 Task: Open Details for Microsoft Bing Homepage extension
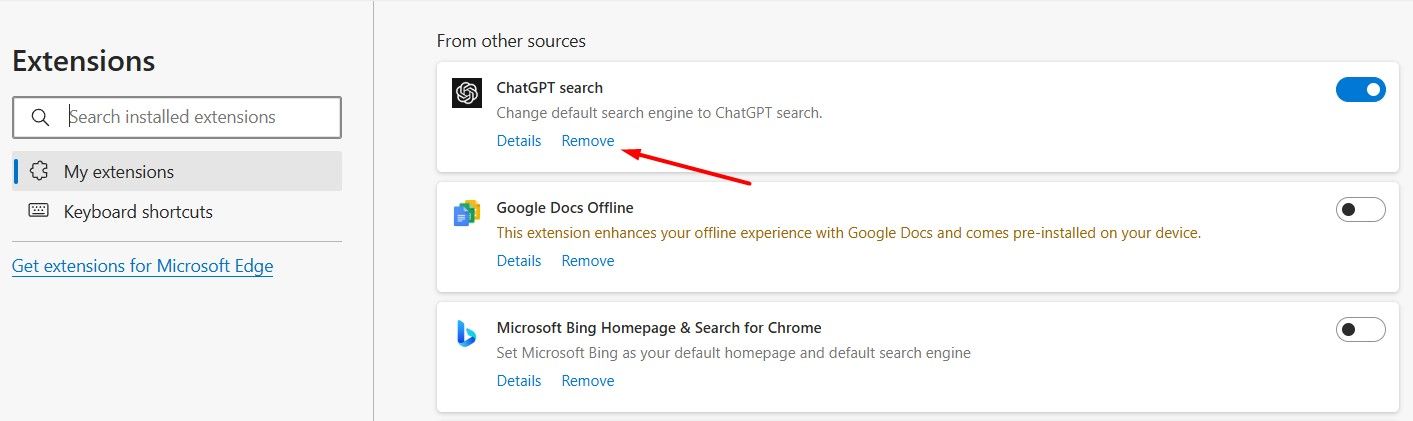519,381
